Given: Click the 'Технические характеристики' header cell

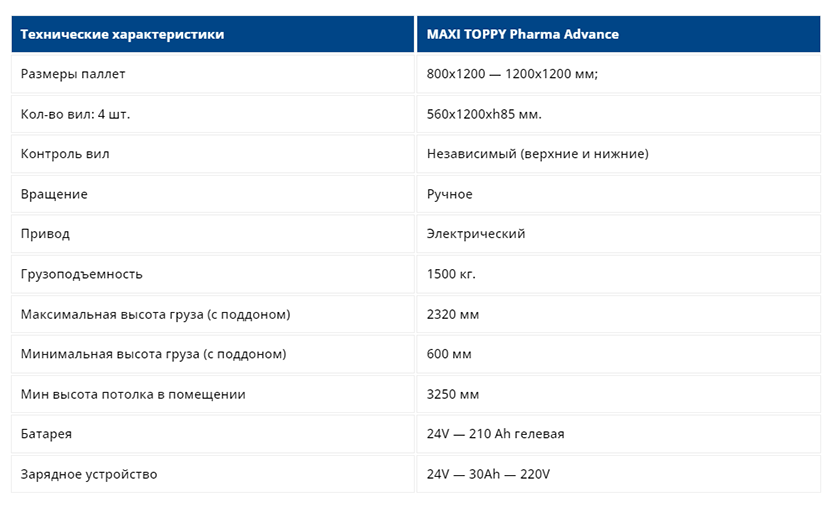Looking at the screenshot, I should (x=213, y=34).
